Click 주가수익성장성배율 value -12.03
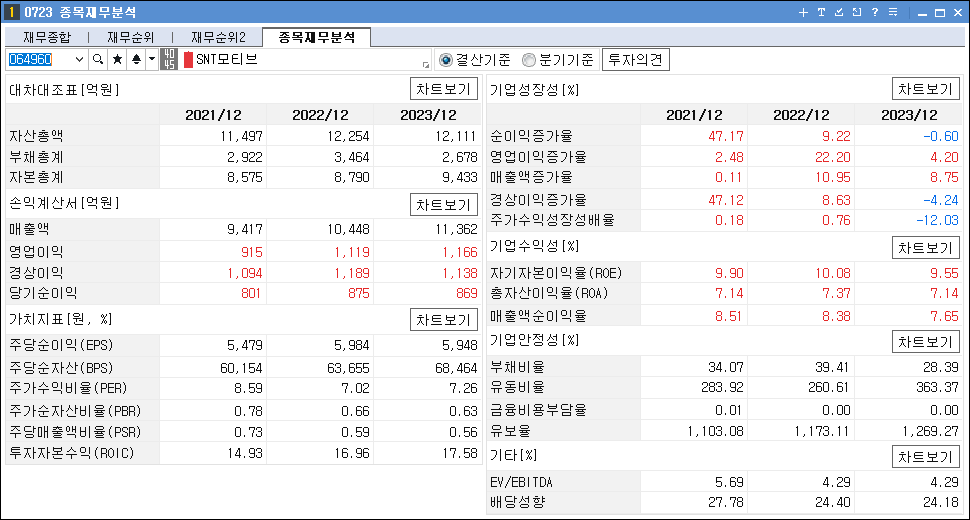The image size is (970, 520). point(937,220)
